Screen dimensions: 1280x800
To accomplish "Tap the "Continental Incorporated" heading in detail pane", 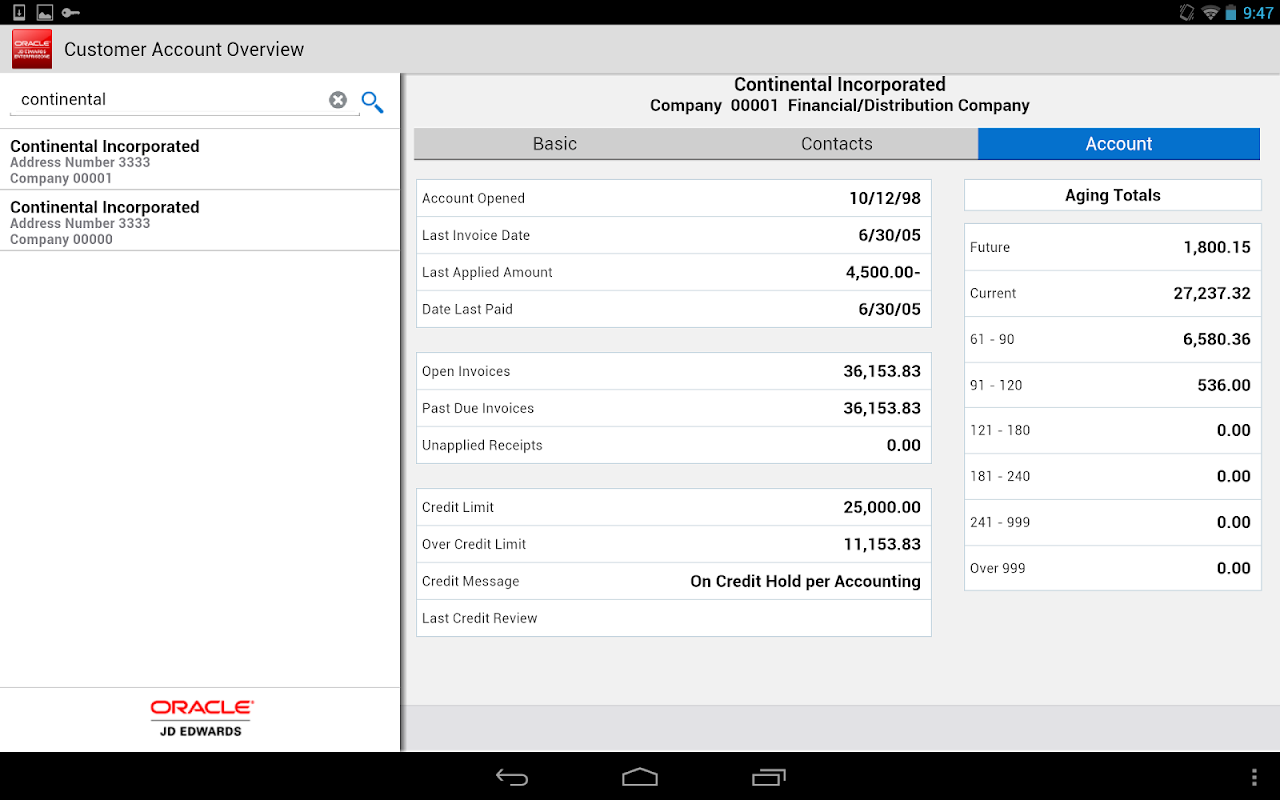I will pos(840,85).
